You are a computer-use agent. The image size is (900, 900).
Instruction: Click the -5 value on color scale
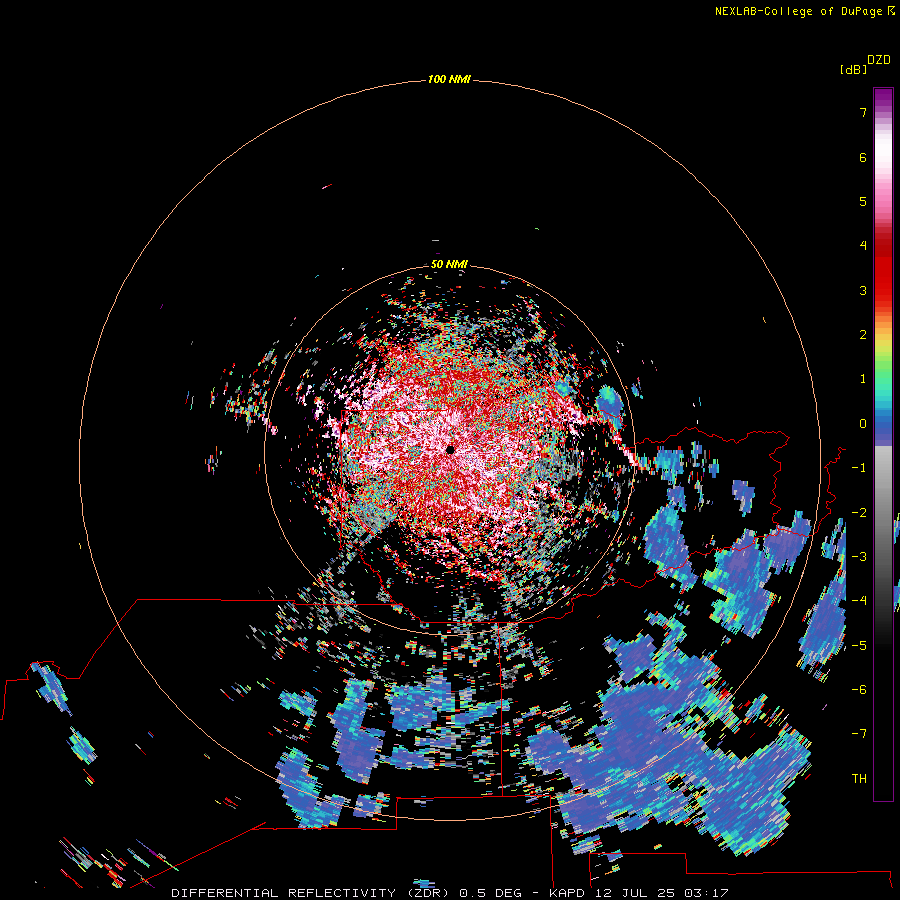click(x=859, y=646)
